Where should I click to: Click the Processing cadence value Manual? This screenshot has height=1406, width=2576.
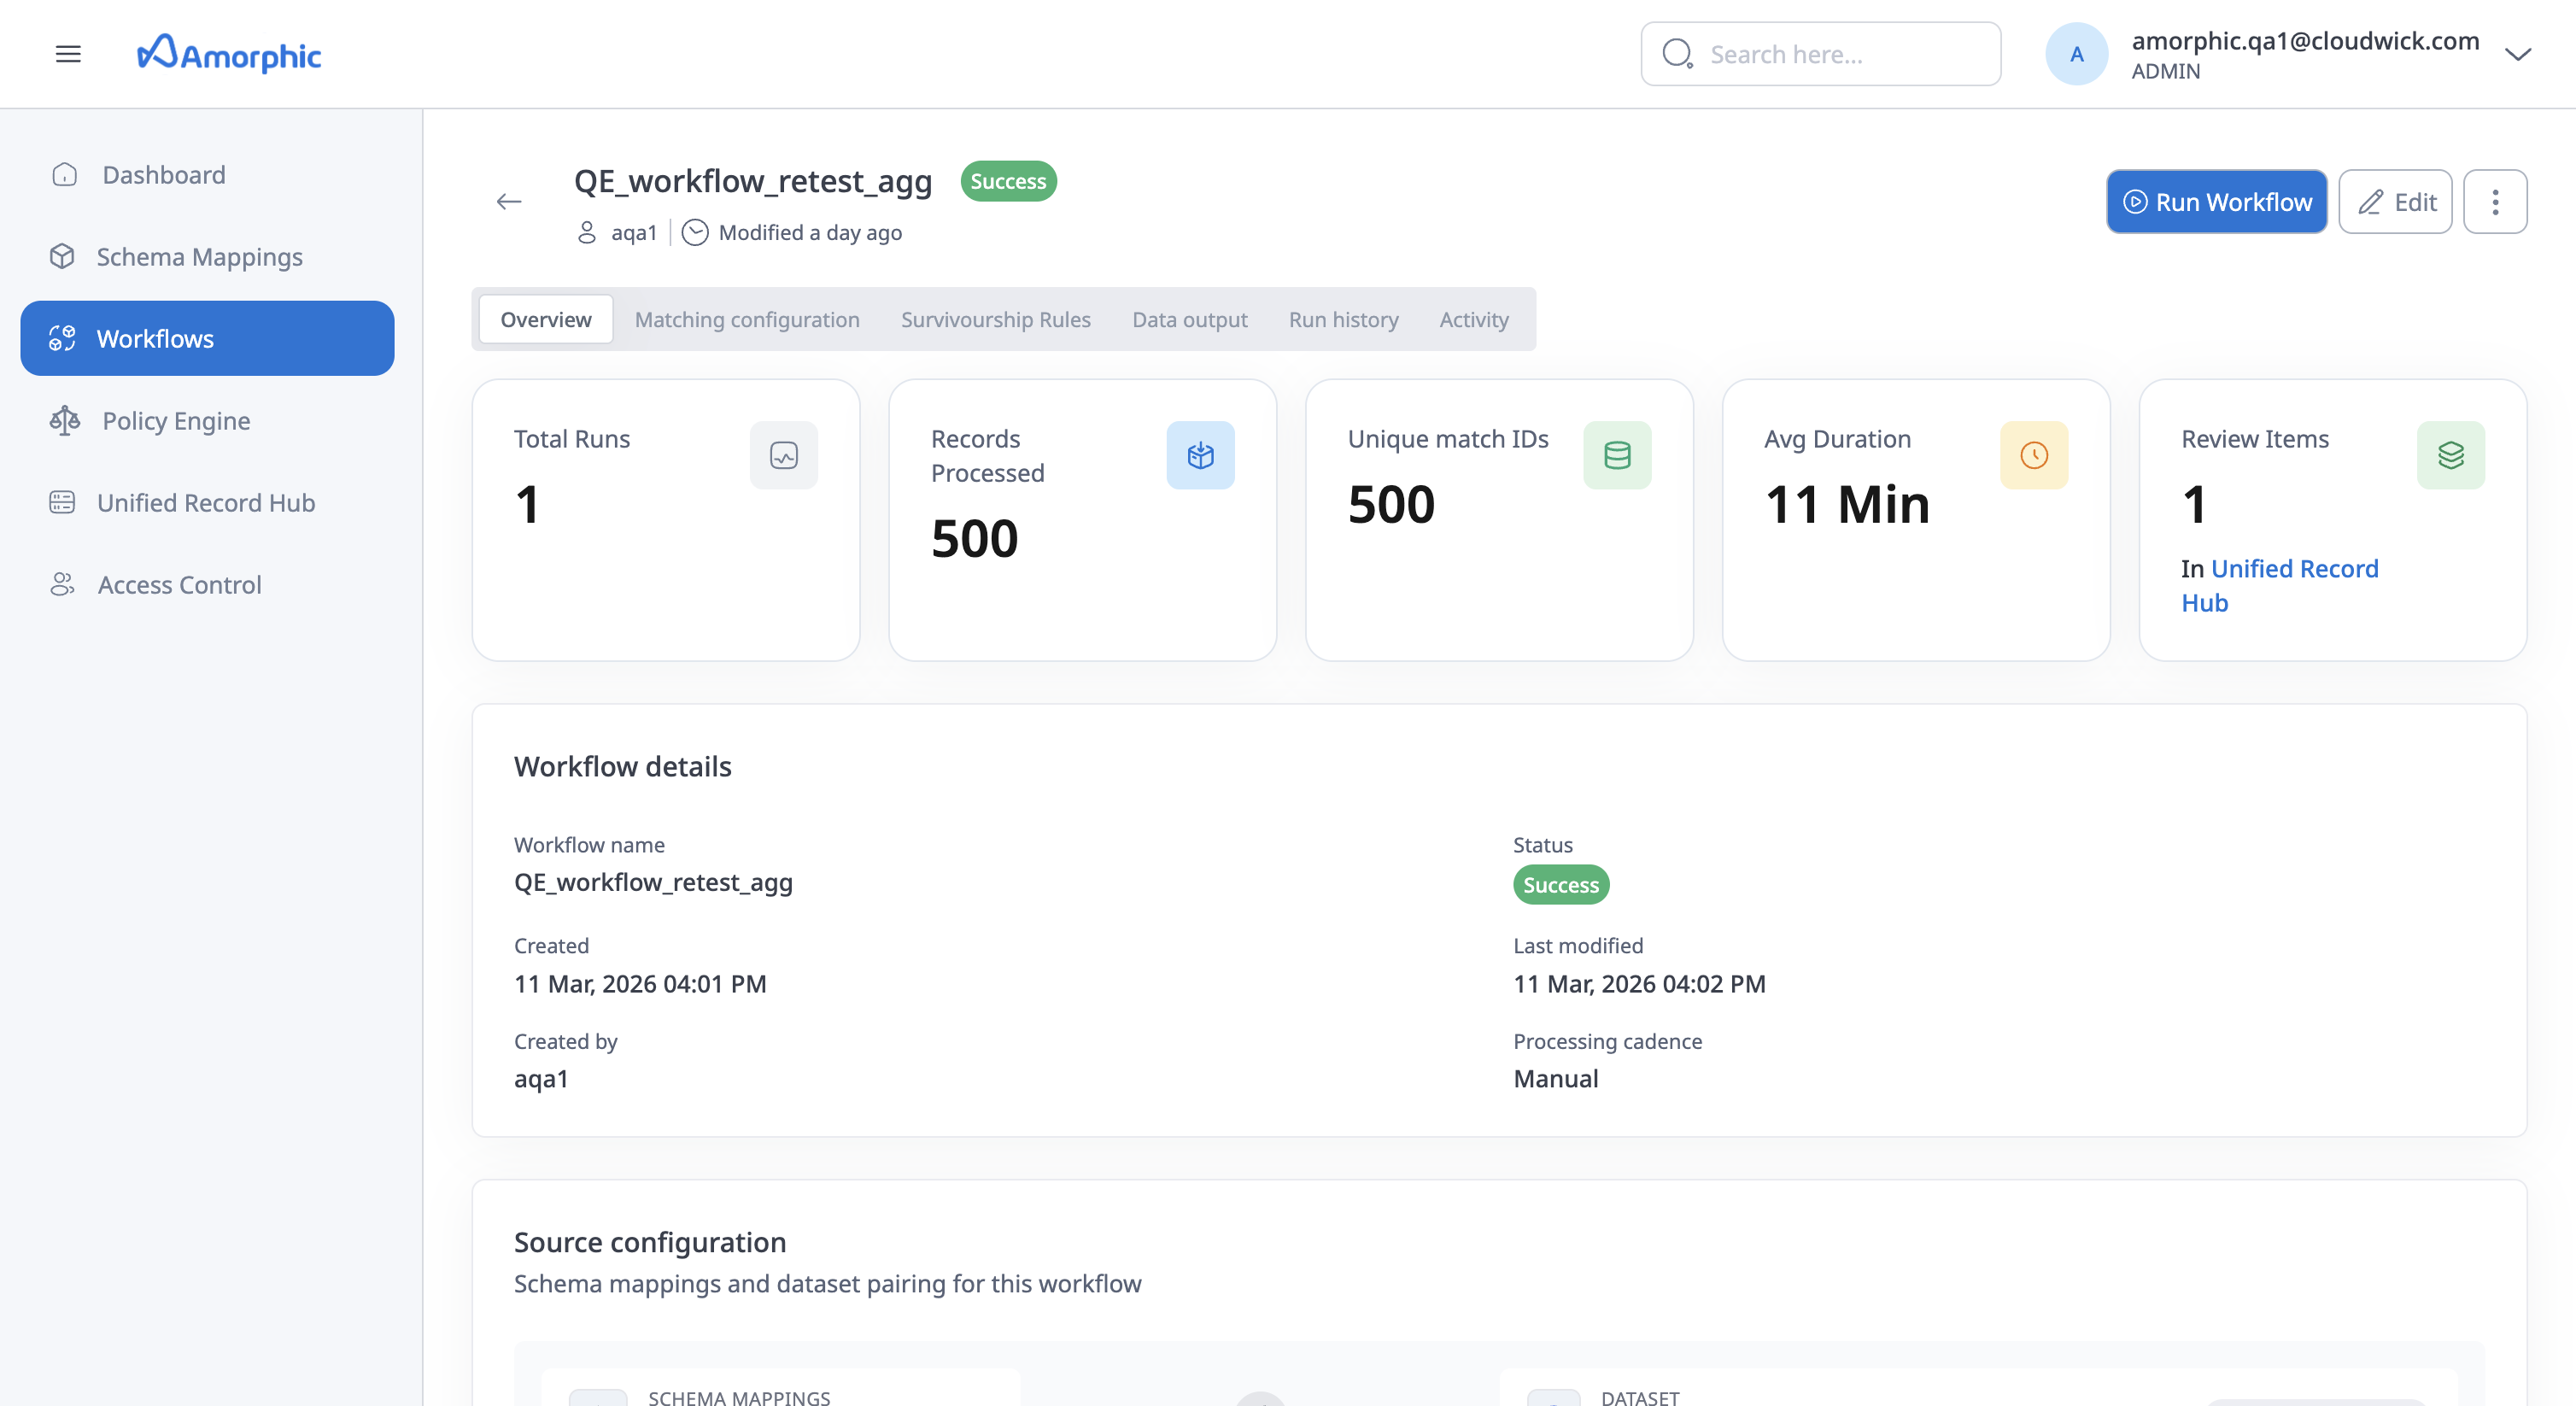(x=1556, y=1079)
